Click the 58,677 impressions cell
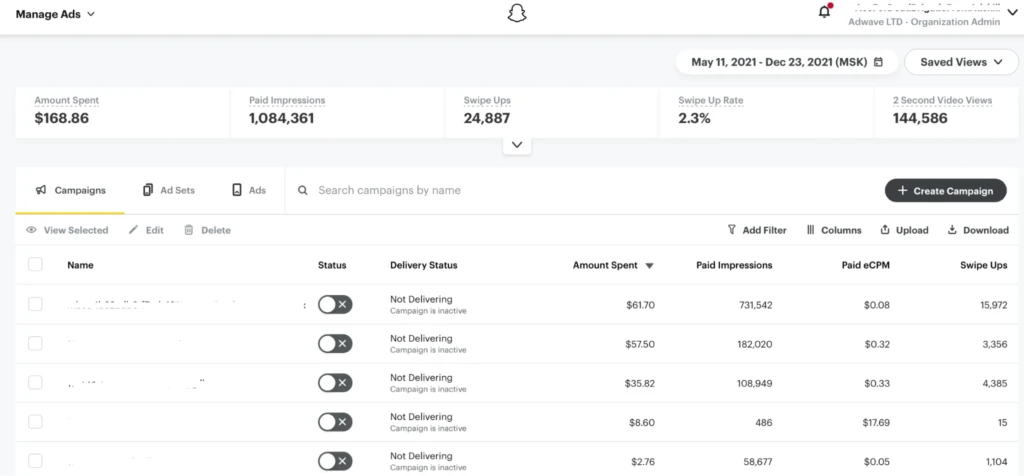 click(x=758, y=462)
